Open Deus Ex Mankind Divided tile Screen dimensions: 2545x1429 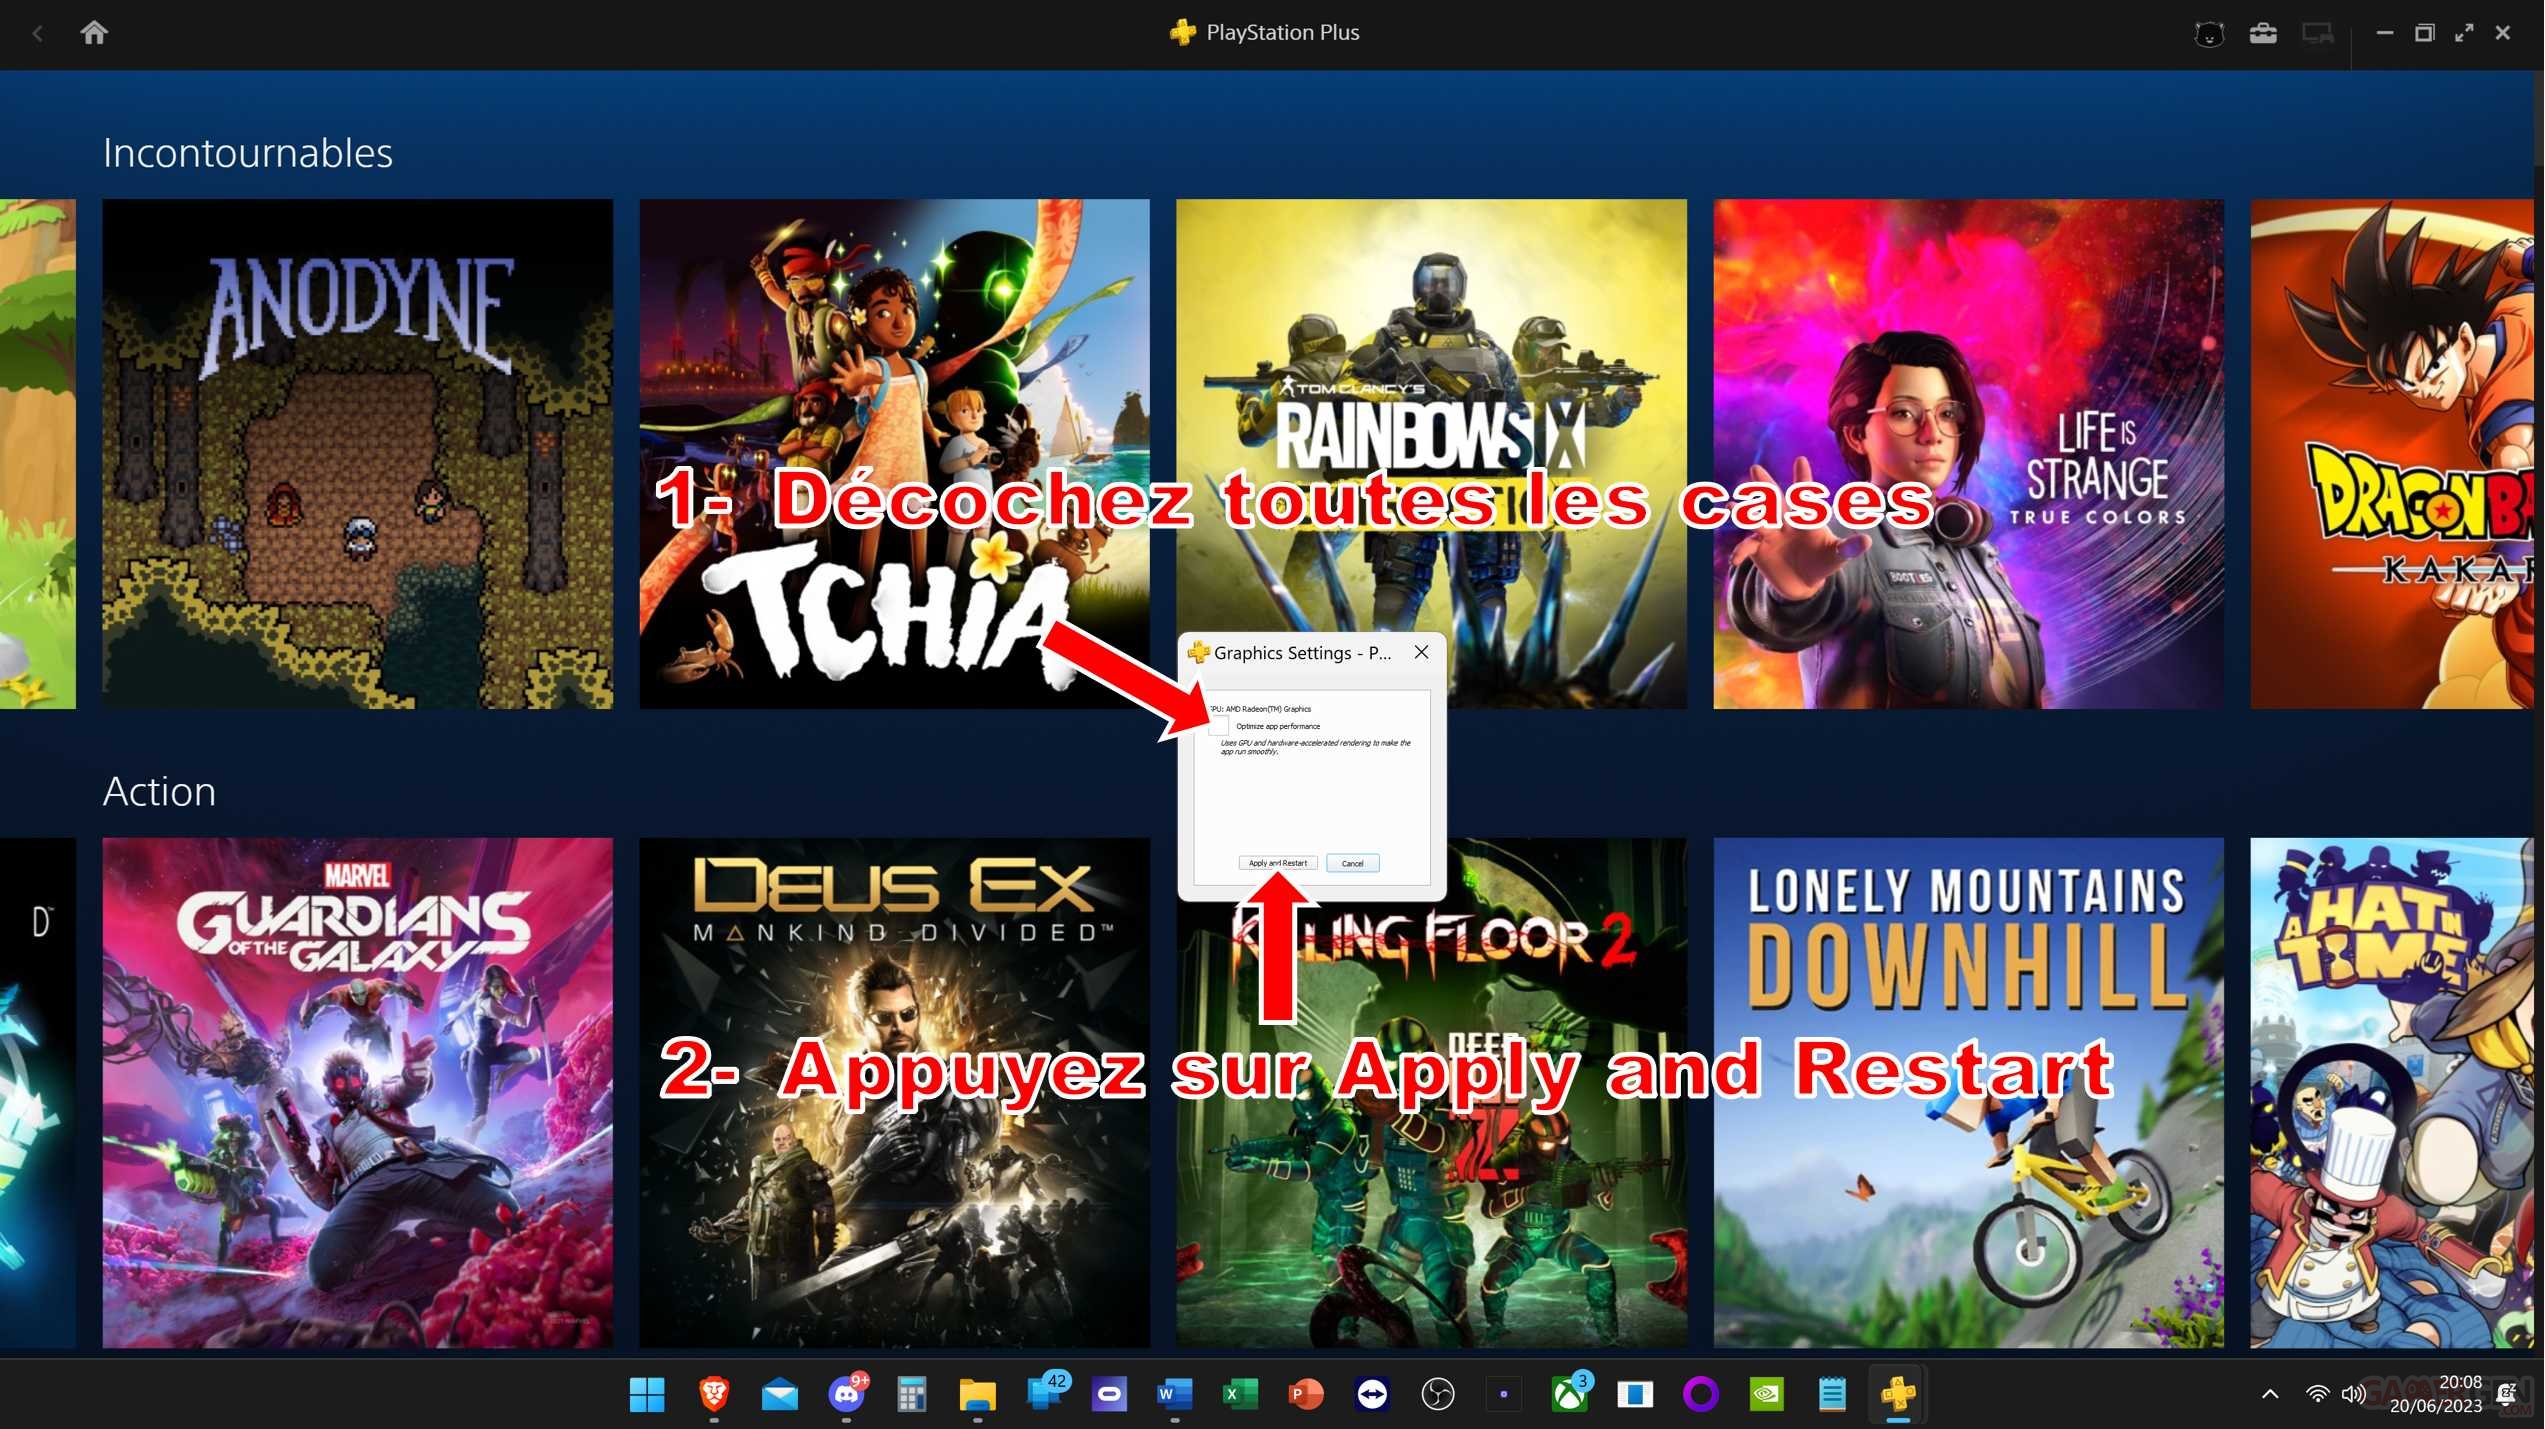(x=894, y=1092)
